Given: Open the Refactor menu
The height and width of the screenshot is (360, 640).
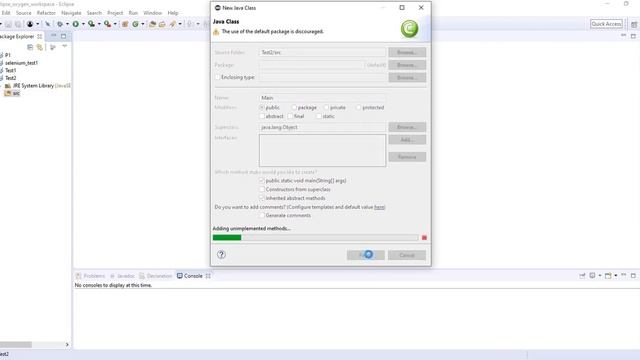Looking at the screenshot, I should (x=46, y=13).
